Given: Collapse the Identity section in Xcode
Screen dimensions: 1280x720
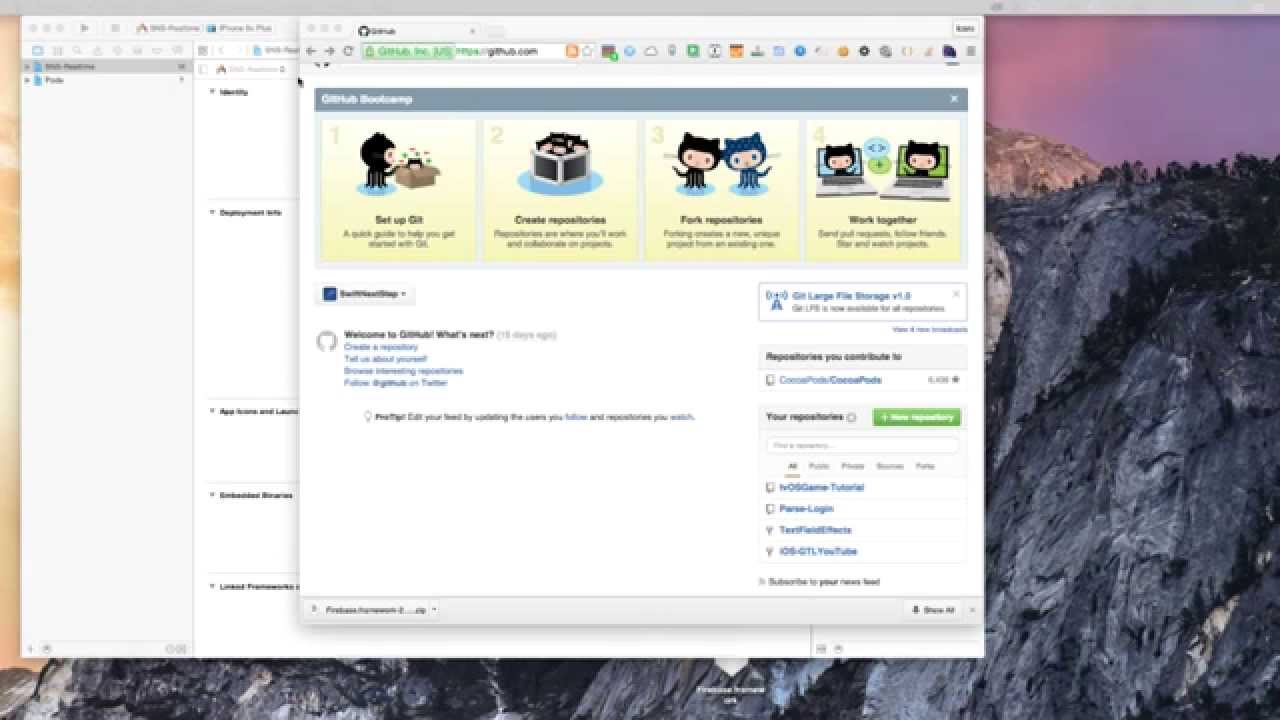Looking at the screenshot, I should pos(212,91).
